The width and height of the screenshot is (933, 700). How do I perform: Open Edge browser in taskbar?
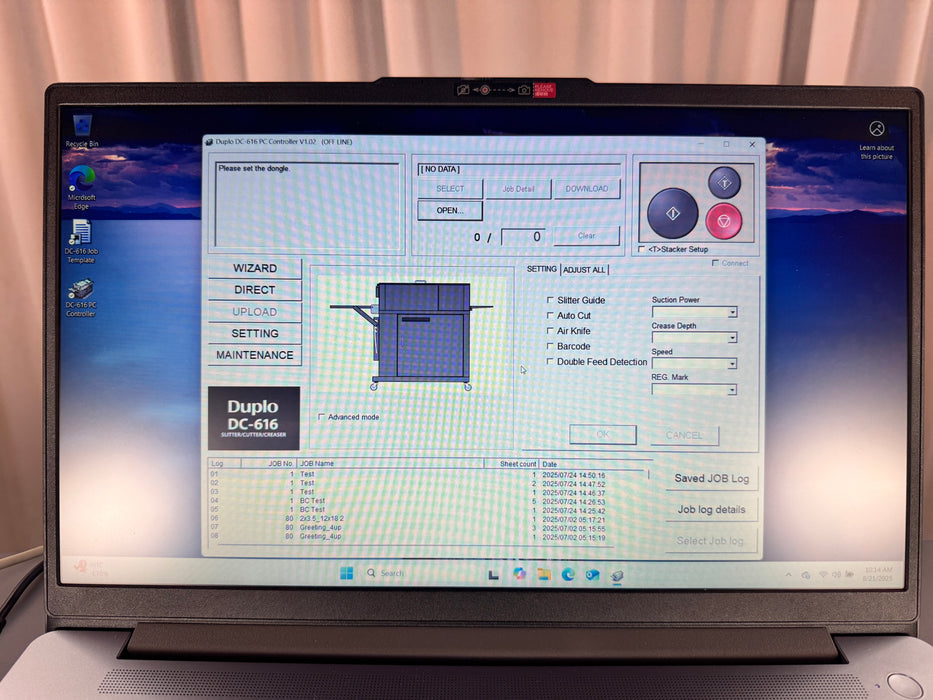[x=568, y=574]
